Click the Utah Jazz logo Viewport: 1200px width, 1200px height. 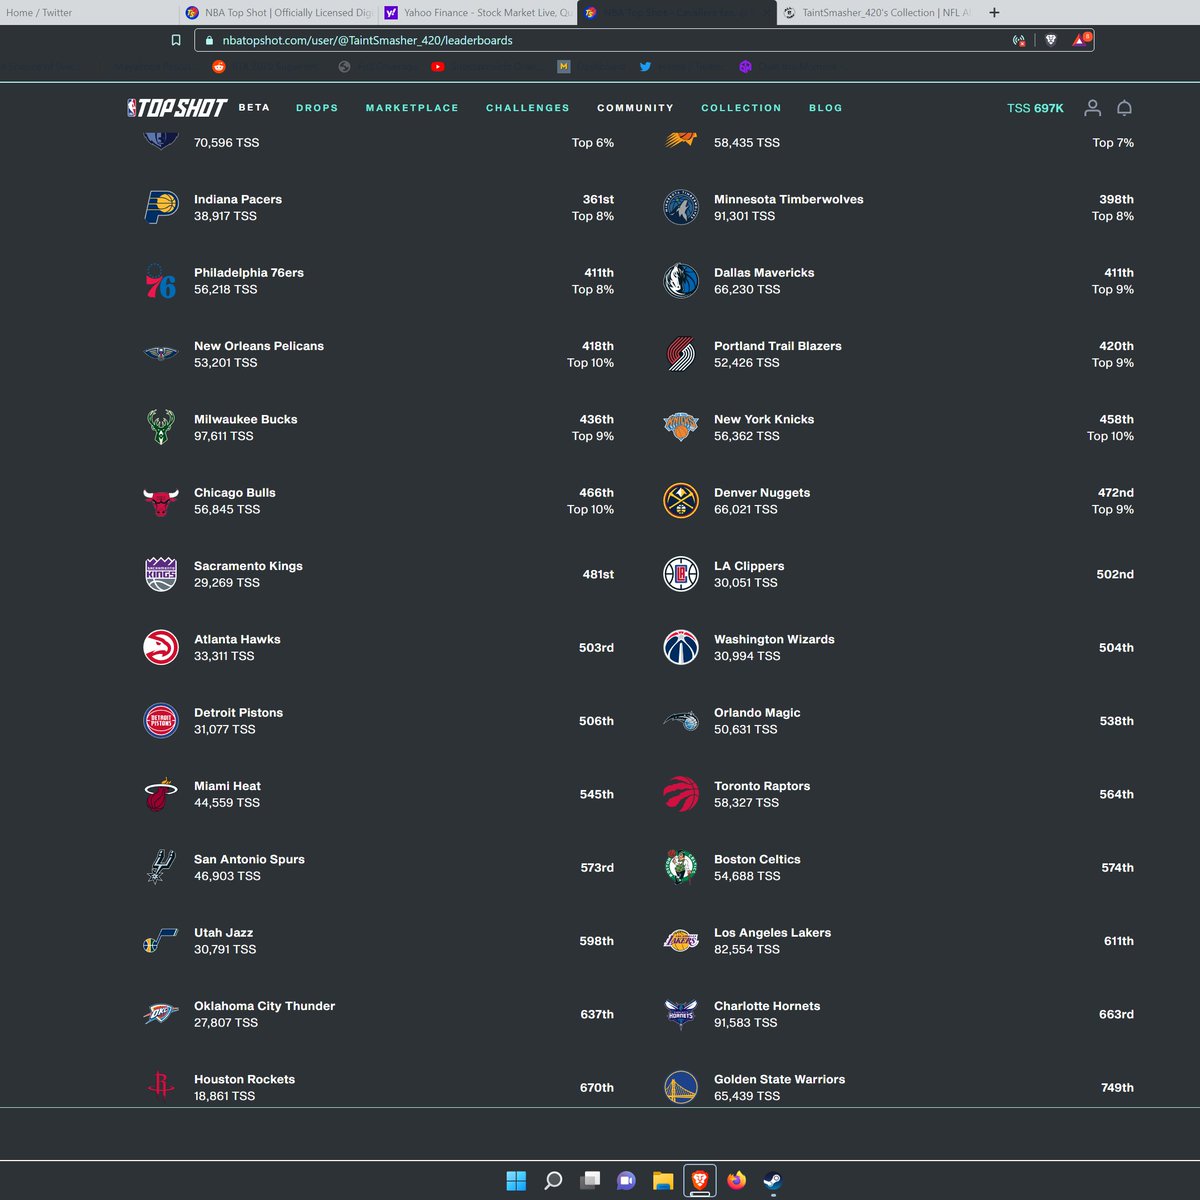pos(161,940)
